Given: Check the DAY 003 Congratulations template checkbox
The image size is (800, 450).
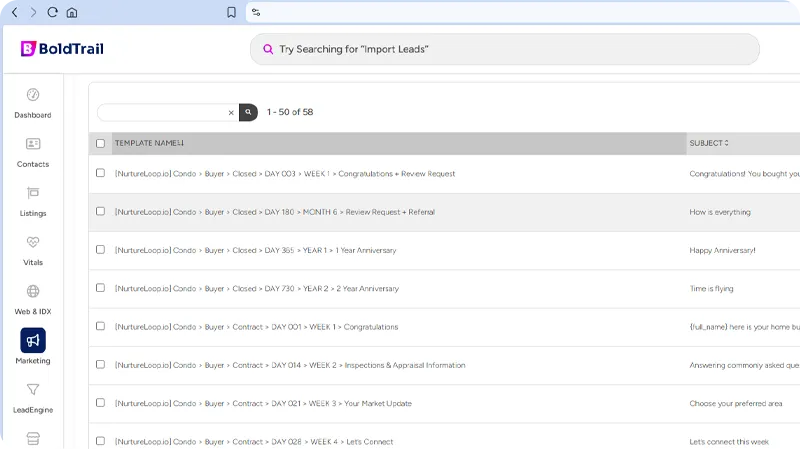Looking at the screenshot, I should pyautogui.click(x=100, y=173).
